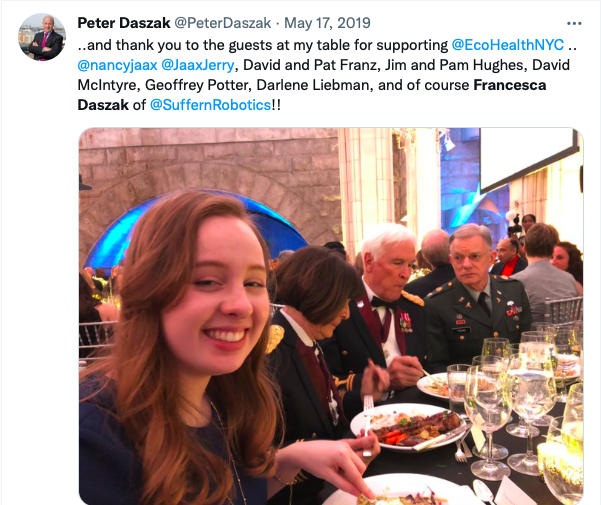This screenshot has height=505, width=601.
Task: Open the attached dinner event photo
Action: point(330,315)
